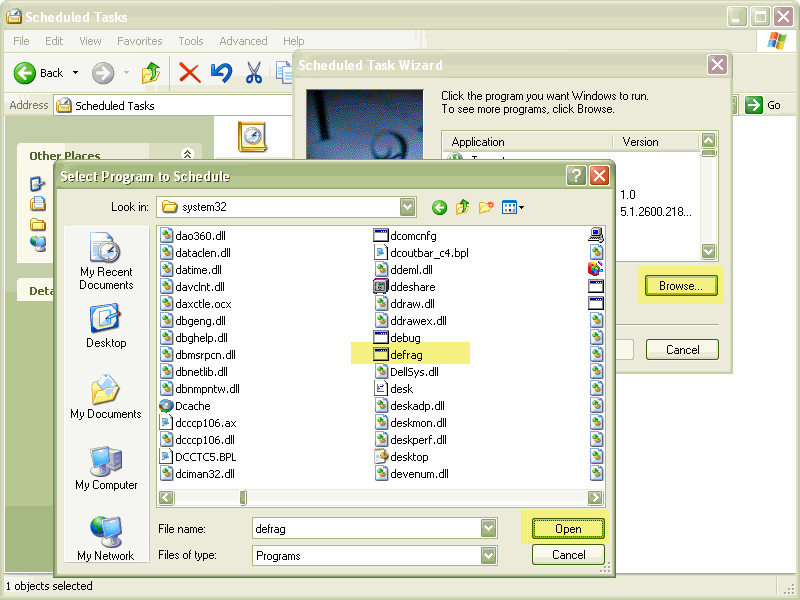Viewport: 800px width, 600px height.
Task: Click the Version column header in wizard
Action: click(x=656, y=142)
